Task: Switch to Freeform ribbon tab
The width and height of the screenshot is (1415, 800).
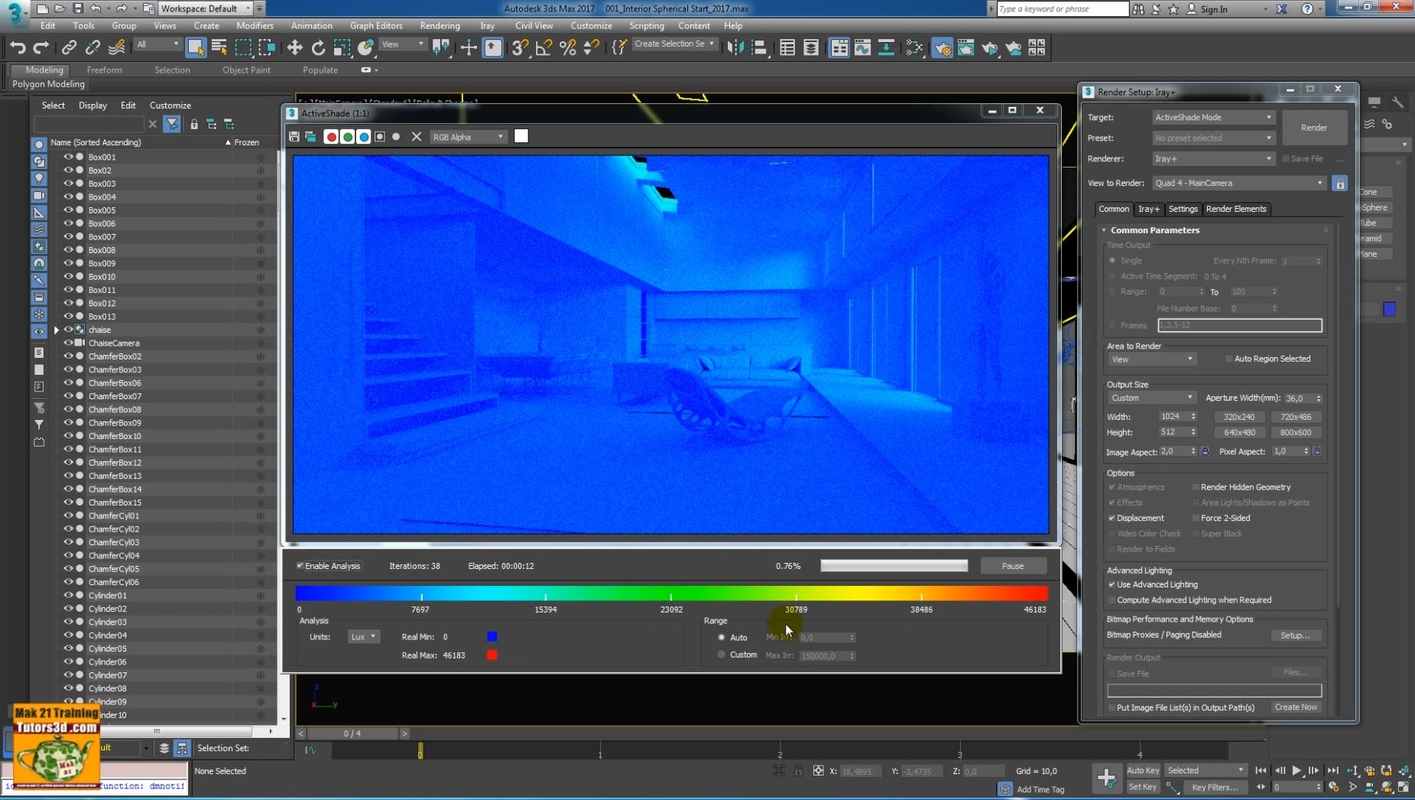Action: [104, 70]
